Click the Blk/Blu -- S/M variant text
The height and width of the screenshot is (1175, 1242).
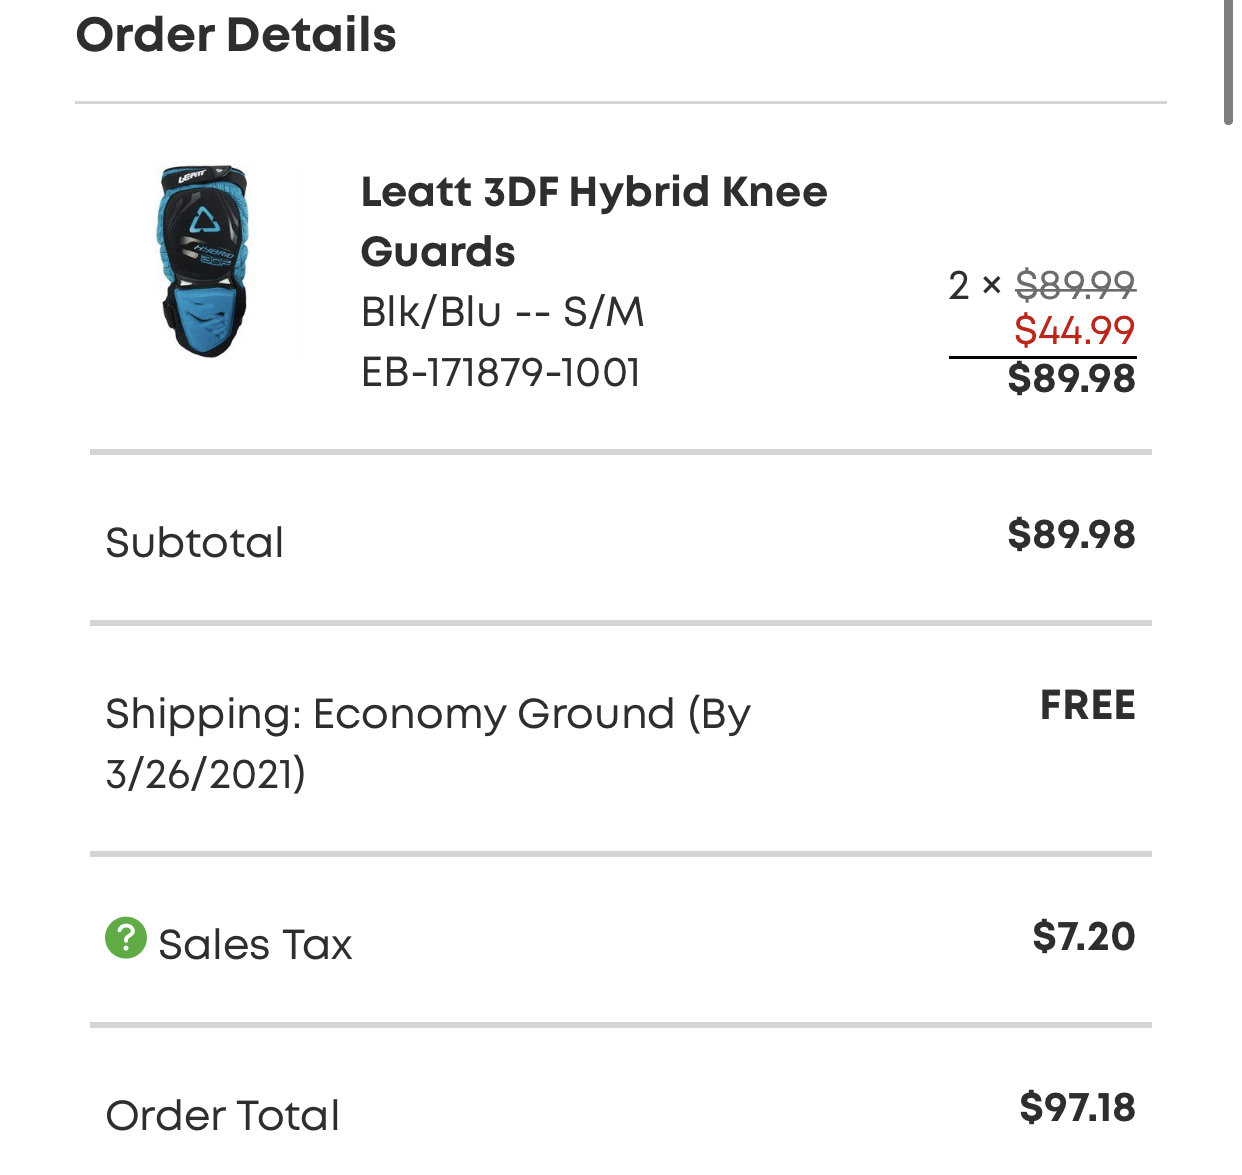[x=502, y=312]
